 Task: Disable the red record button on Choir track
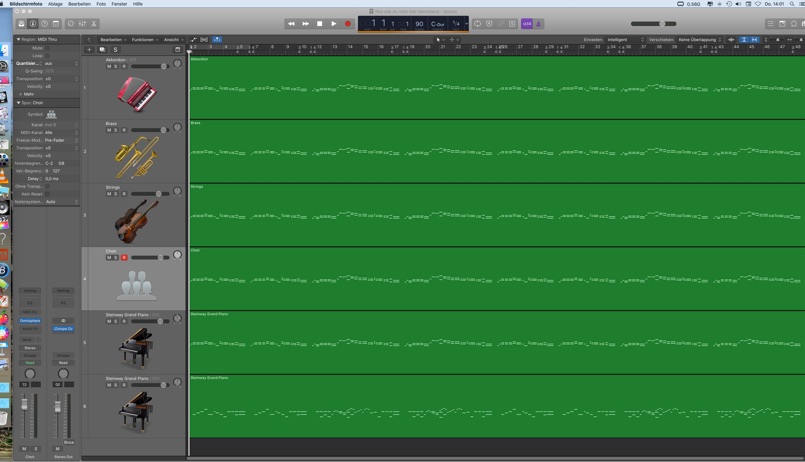pyautogui.click(x=124, y=257)
